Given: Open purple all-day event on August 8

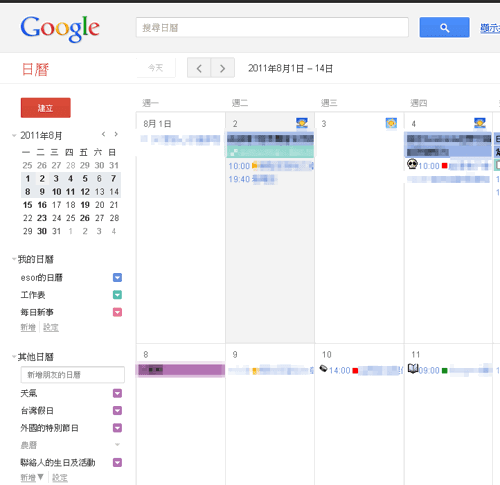Looking at the screenshot, I should 181,370.
